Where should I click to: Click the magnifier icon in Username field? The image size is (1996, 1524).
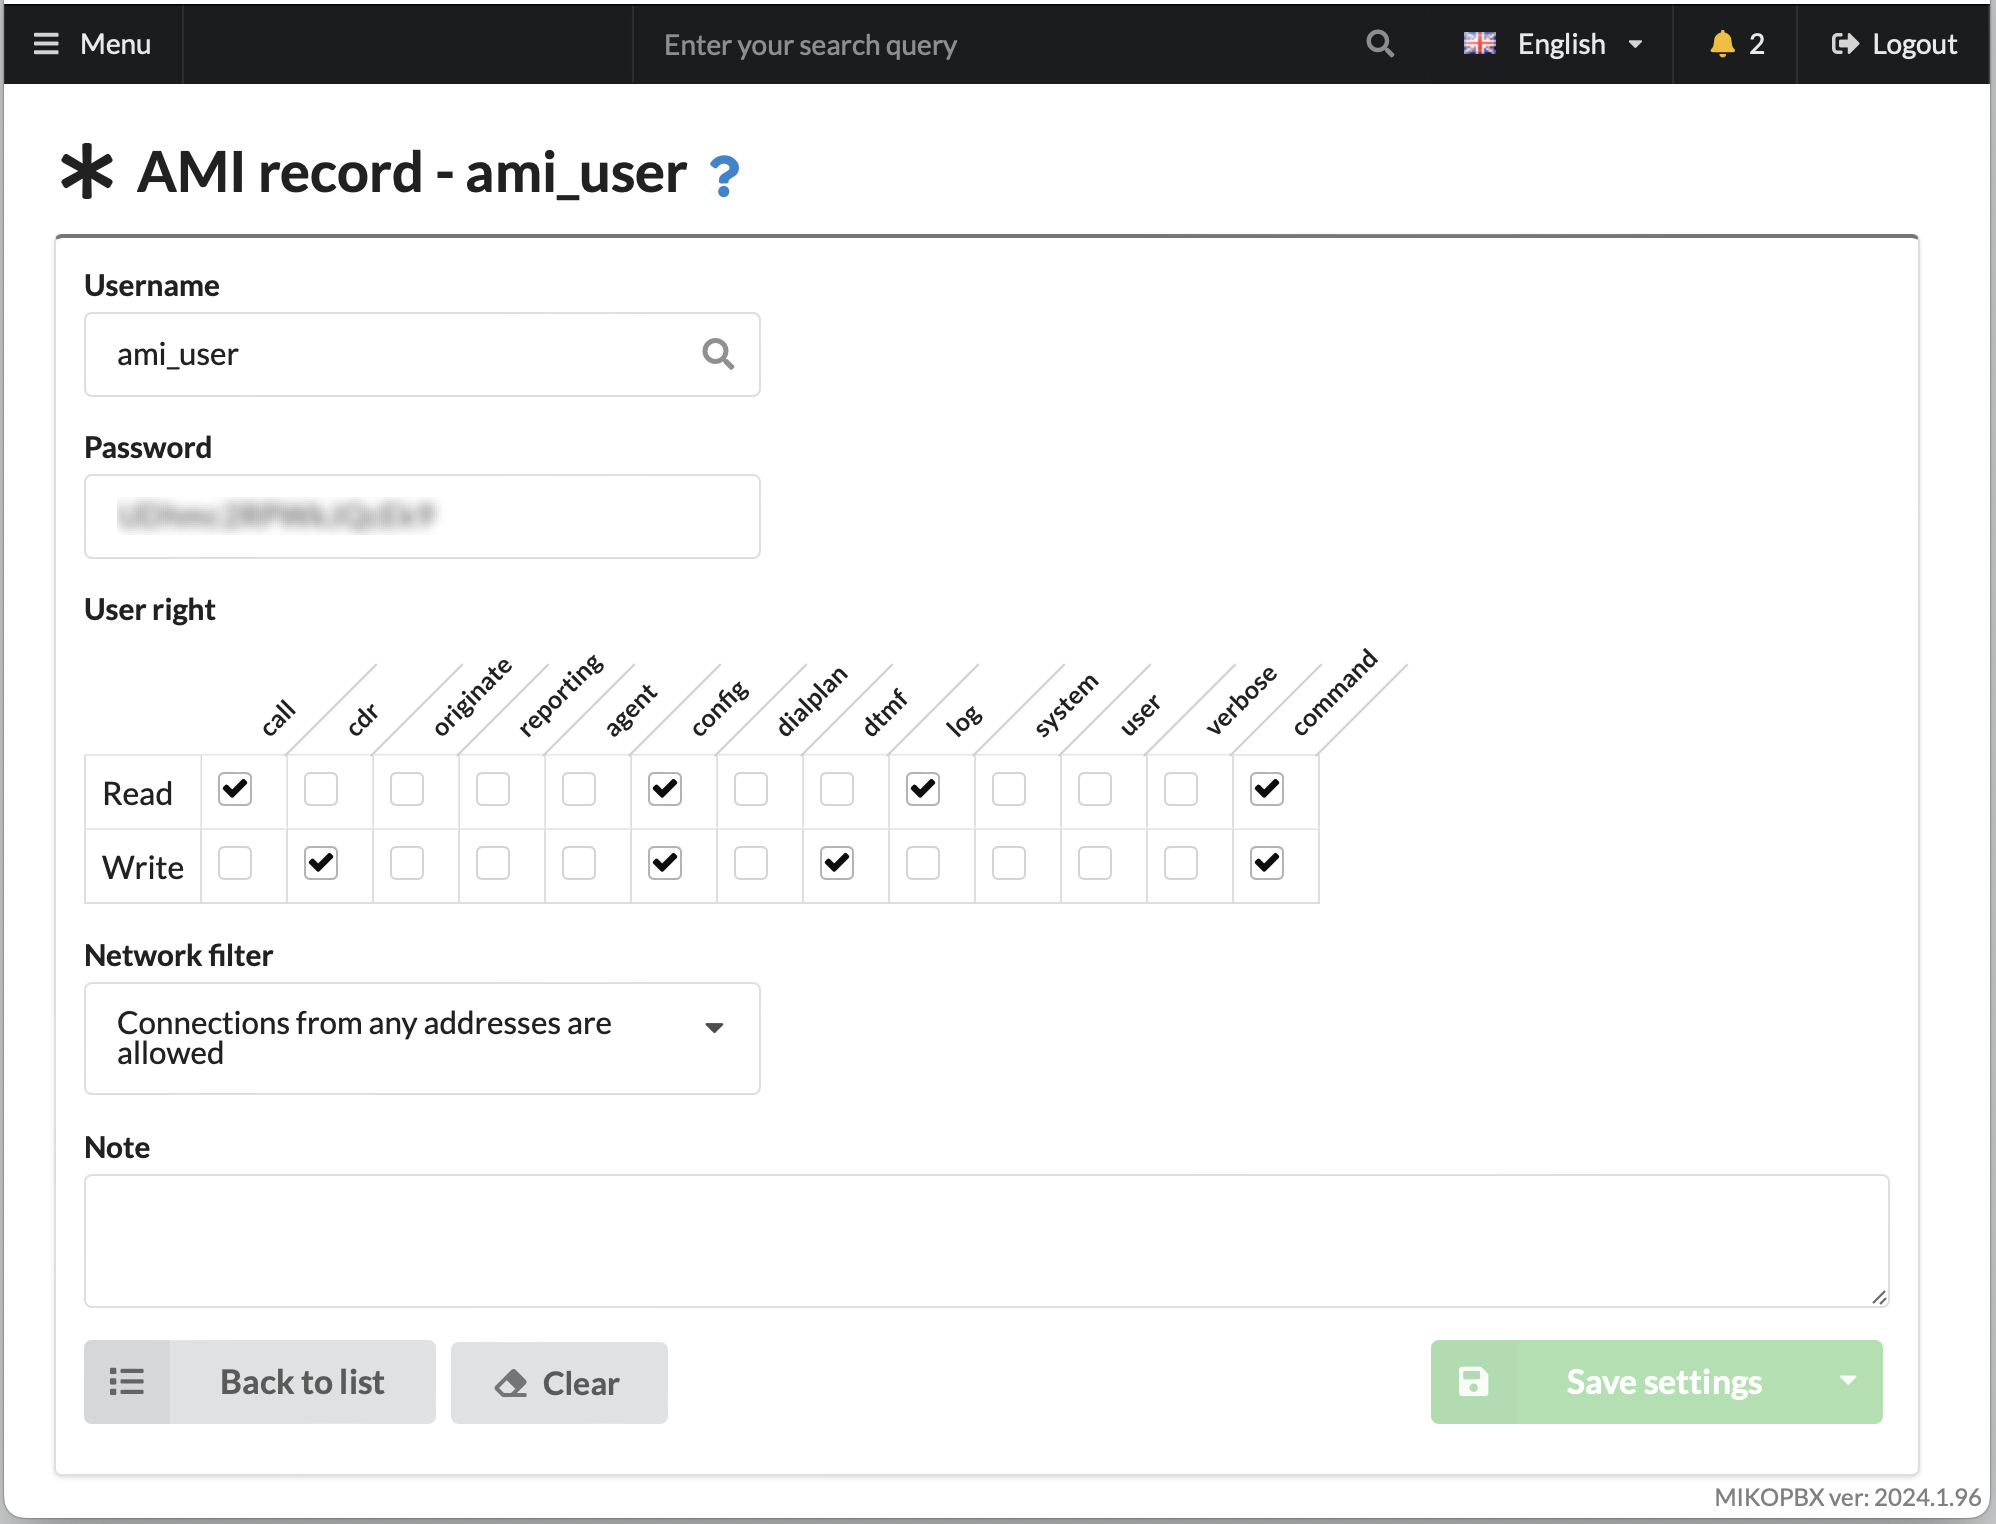pos(717,354)
